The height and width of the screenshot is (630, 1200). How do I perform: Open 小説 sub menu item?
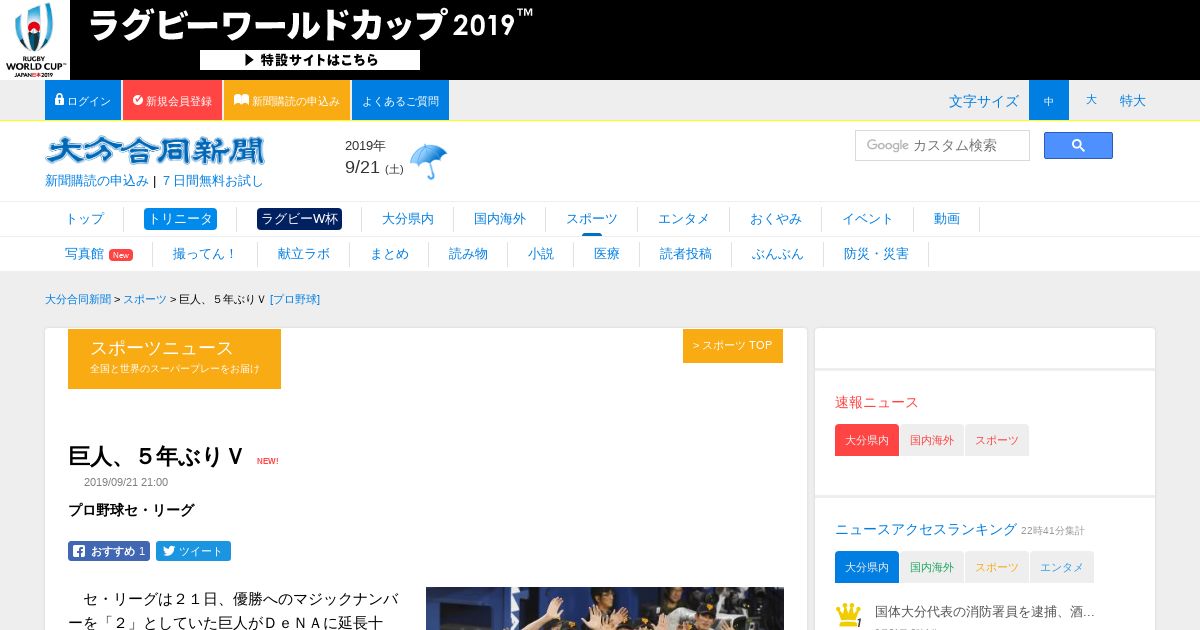[541, 254]
